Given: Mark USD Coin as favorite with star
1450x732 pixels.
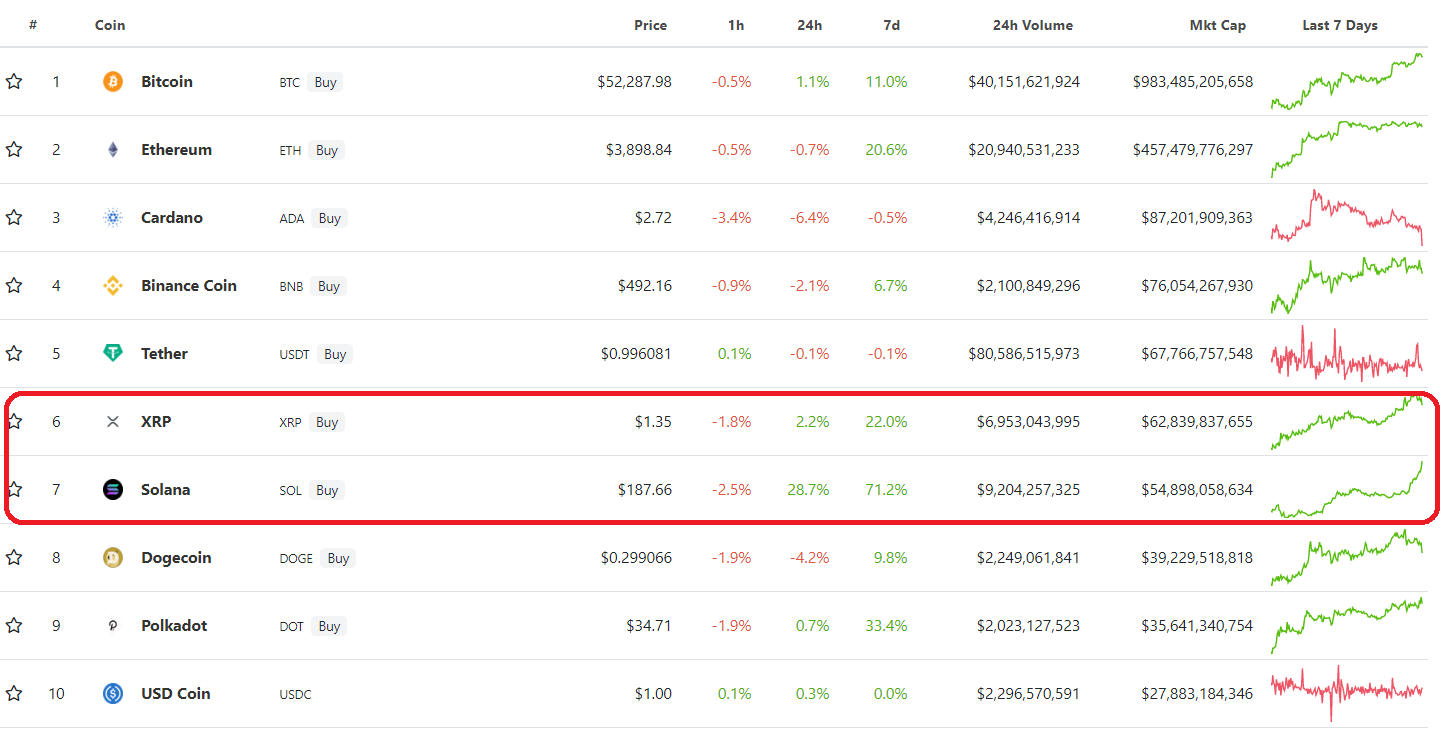Looking at the screenshot, I should [x=14, y=694].
